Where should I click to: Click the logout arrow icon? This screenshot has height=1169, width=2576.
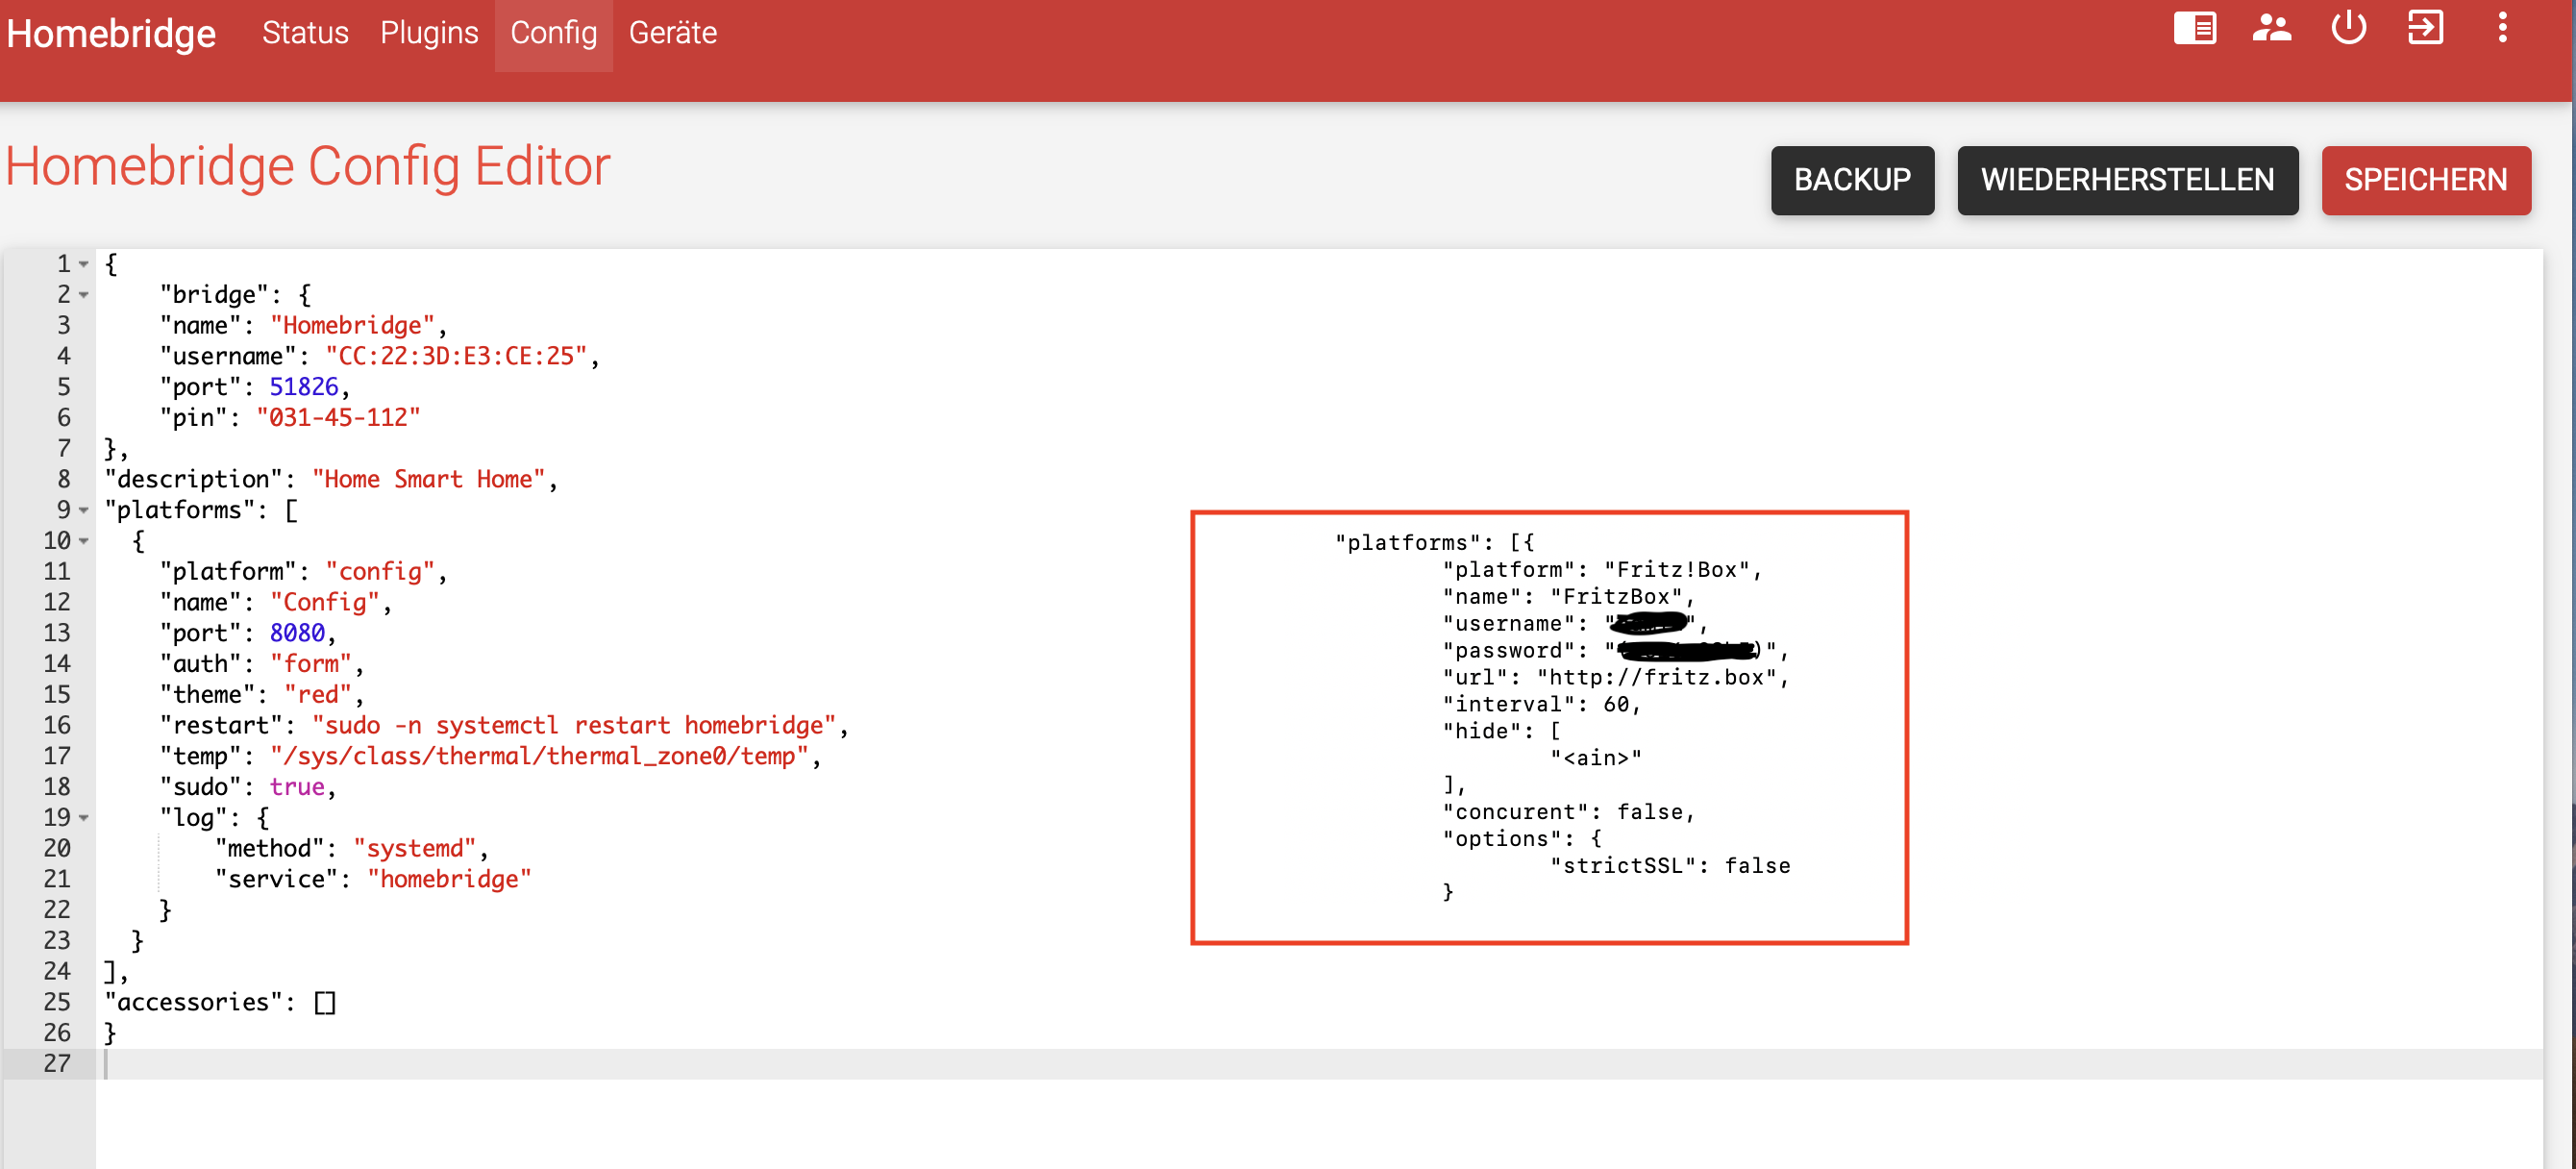pyautogui.click(x=2425, y=28)
